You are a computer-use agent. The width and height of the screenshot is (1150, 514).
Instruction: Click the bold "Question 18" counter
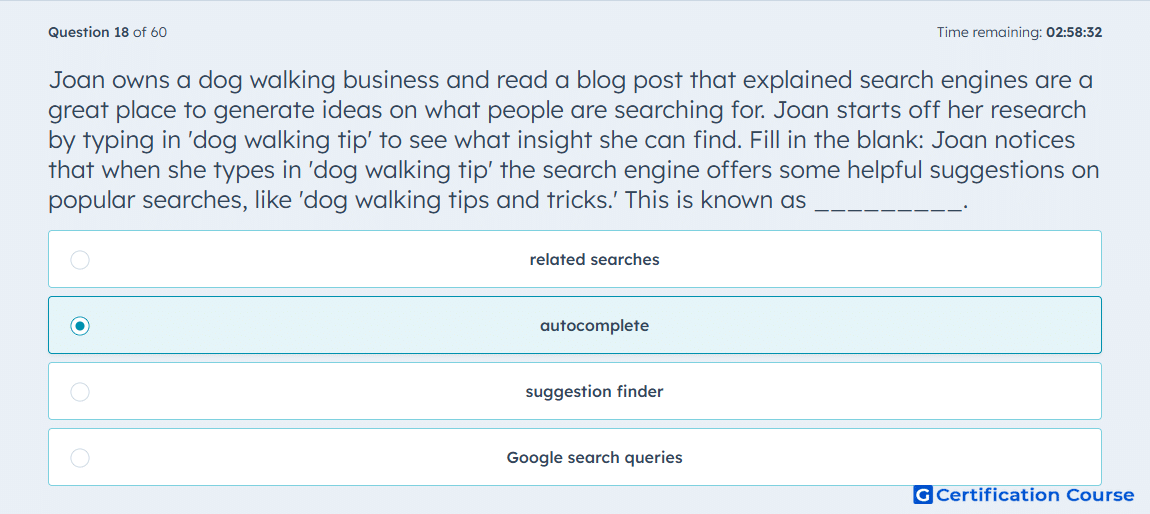[x=89, y=32]
